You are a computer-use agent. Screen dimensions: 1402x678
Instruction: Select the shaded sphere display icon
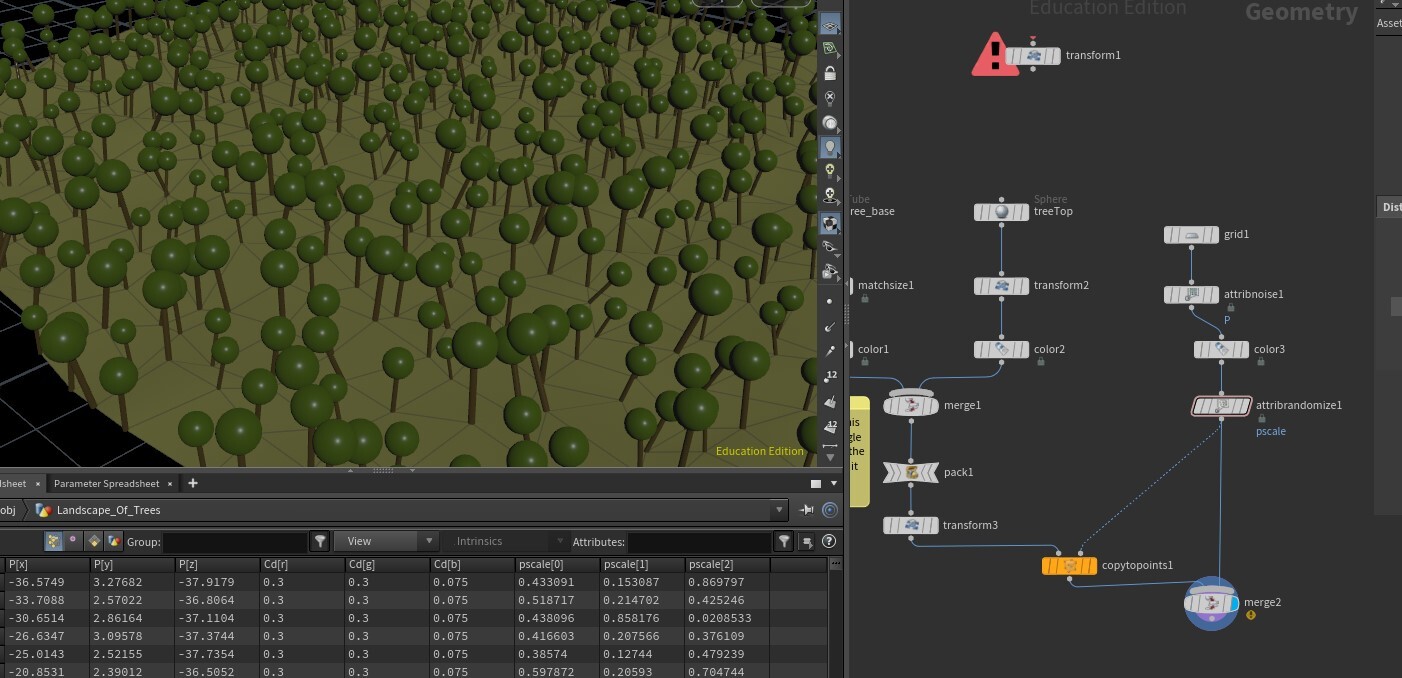coord(830,223)
